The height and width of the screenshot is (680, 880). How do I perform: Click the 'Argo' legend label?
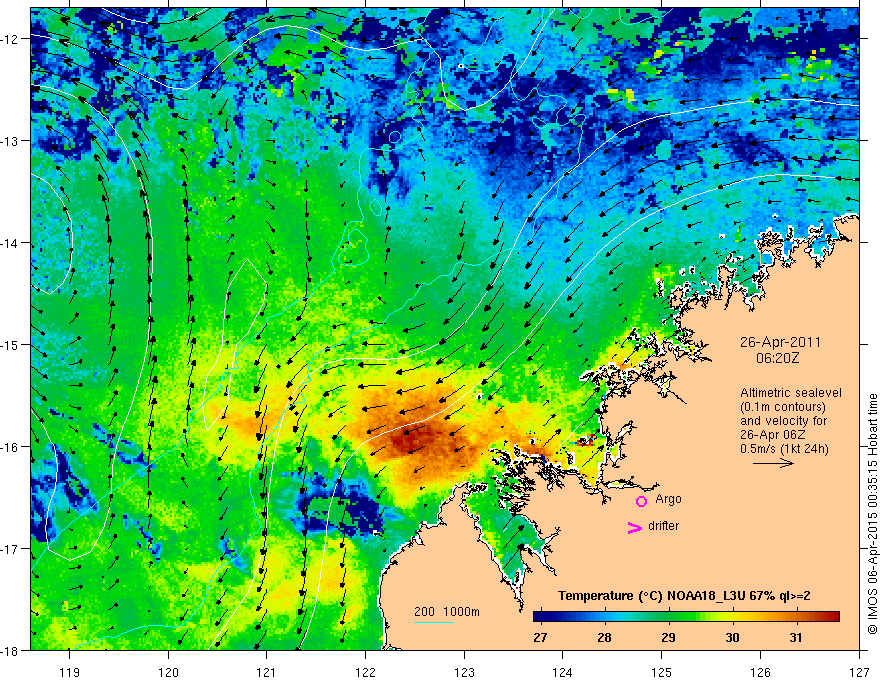pos(668,499)
